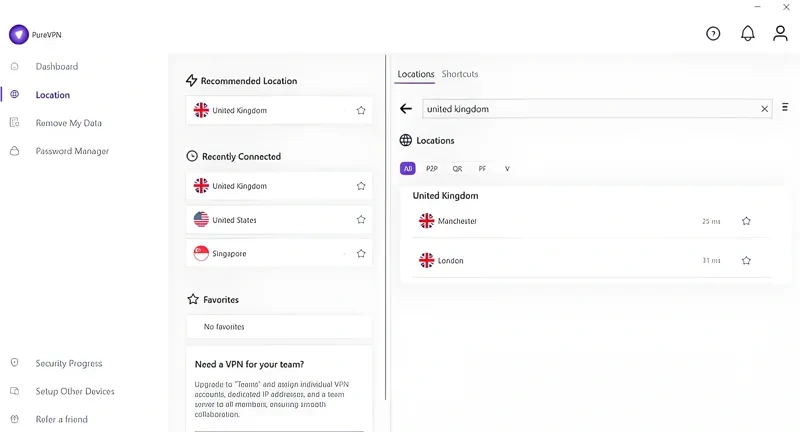
Task: Open Dashboard in the sidebar
Action: [x=57, y=66]
